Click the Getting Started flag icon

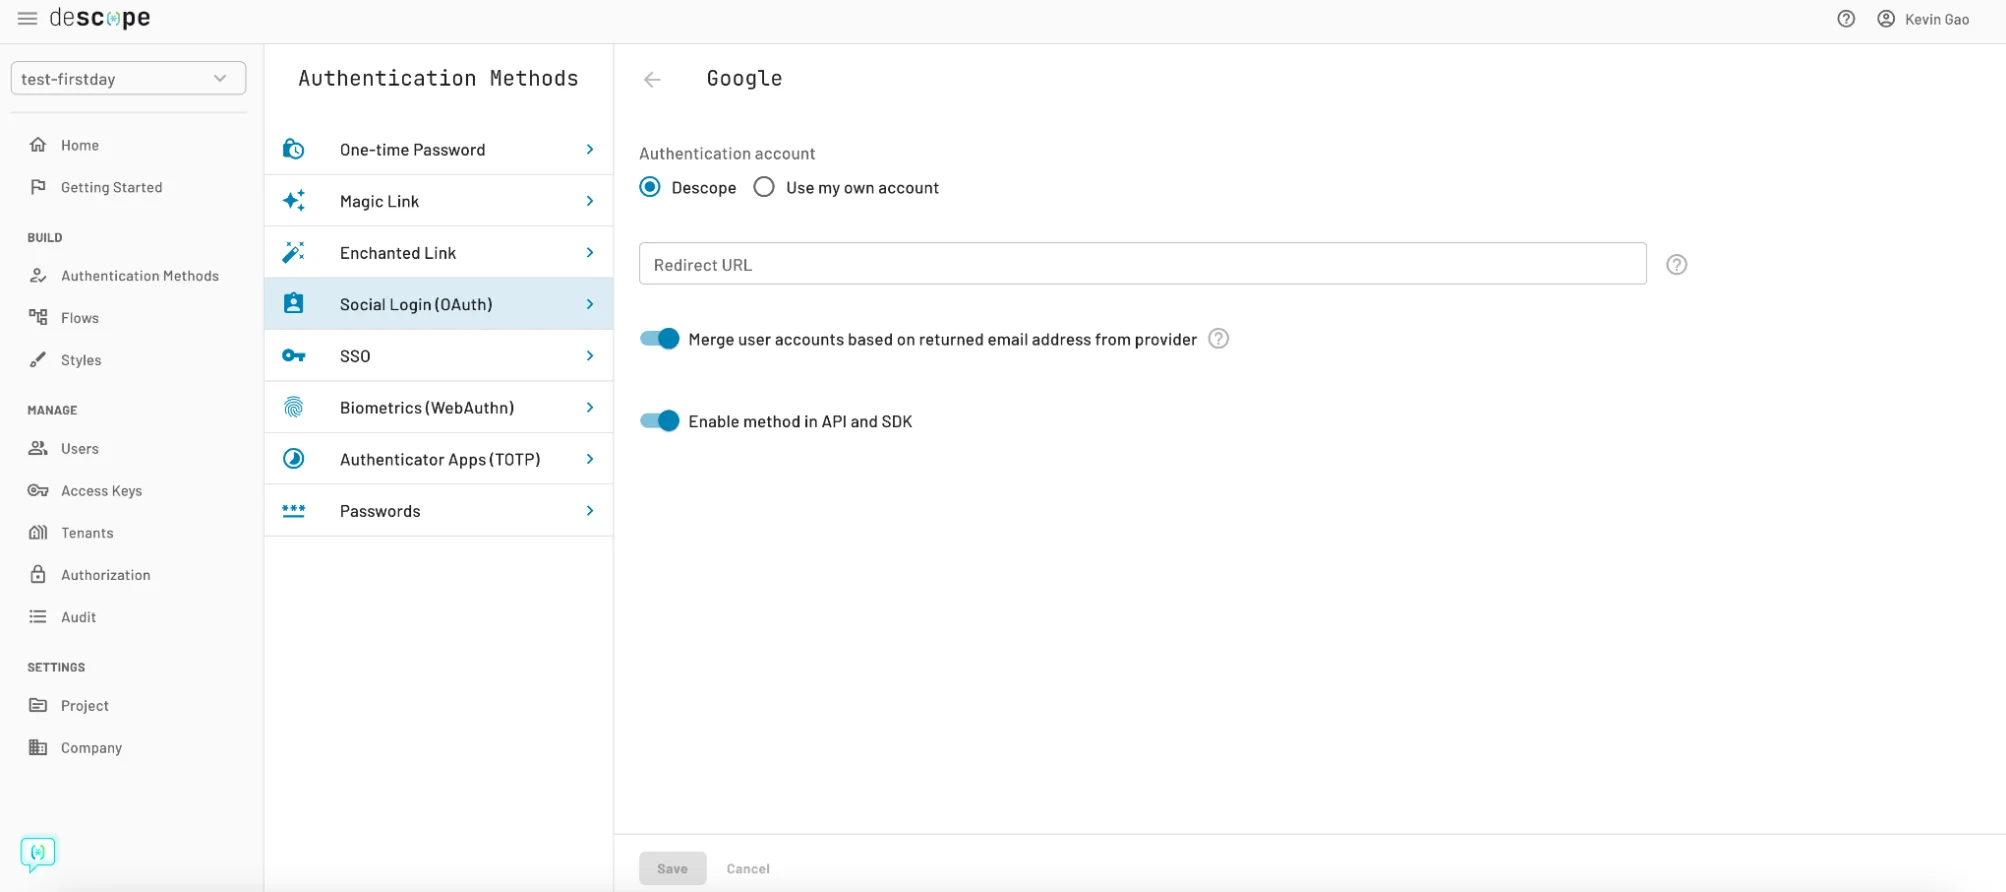(38, 187)
